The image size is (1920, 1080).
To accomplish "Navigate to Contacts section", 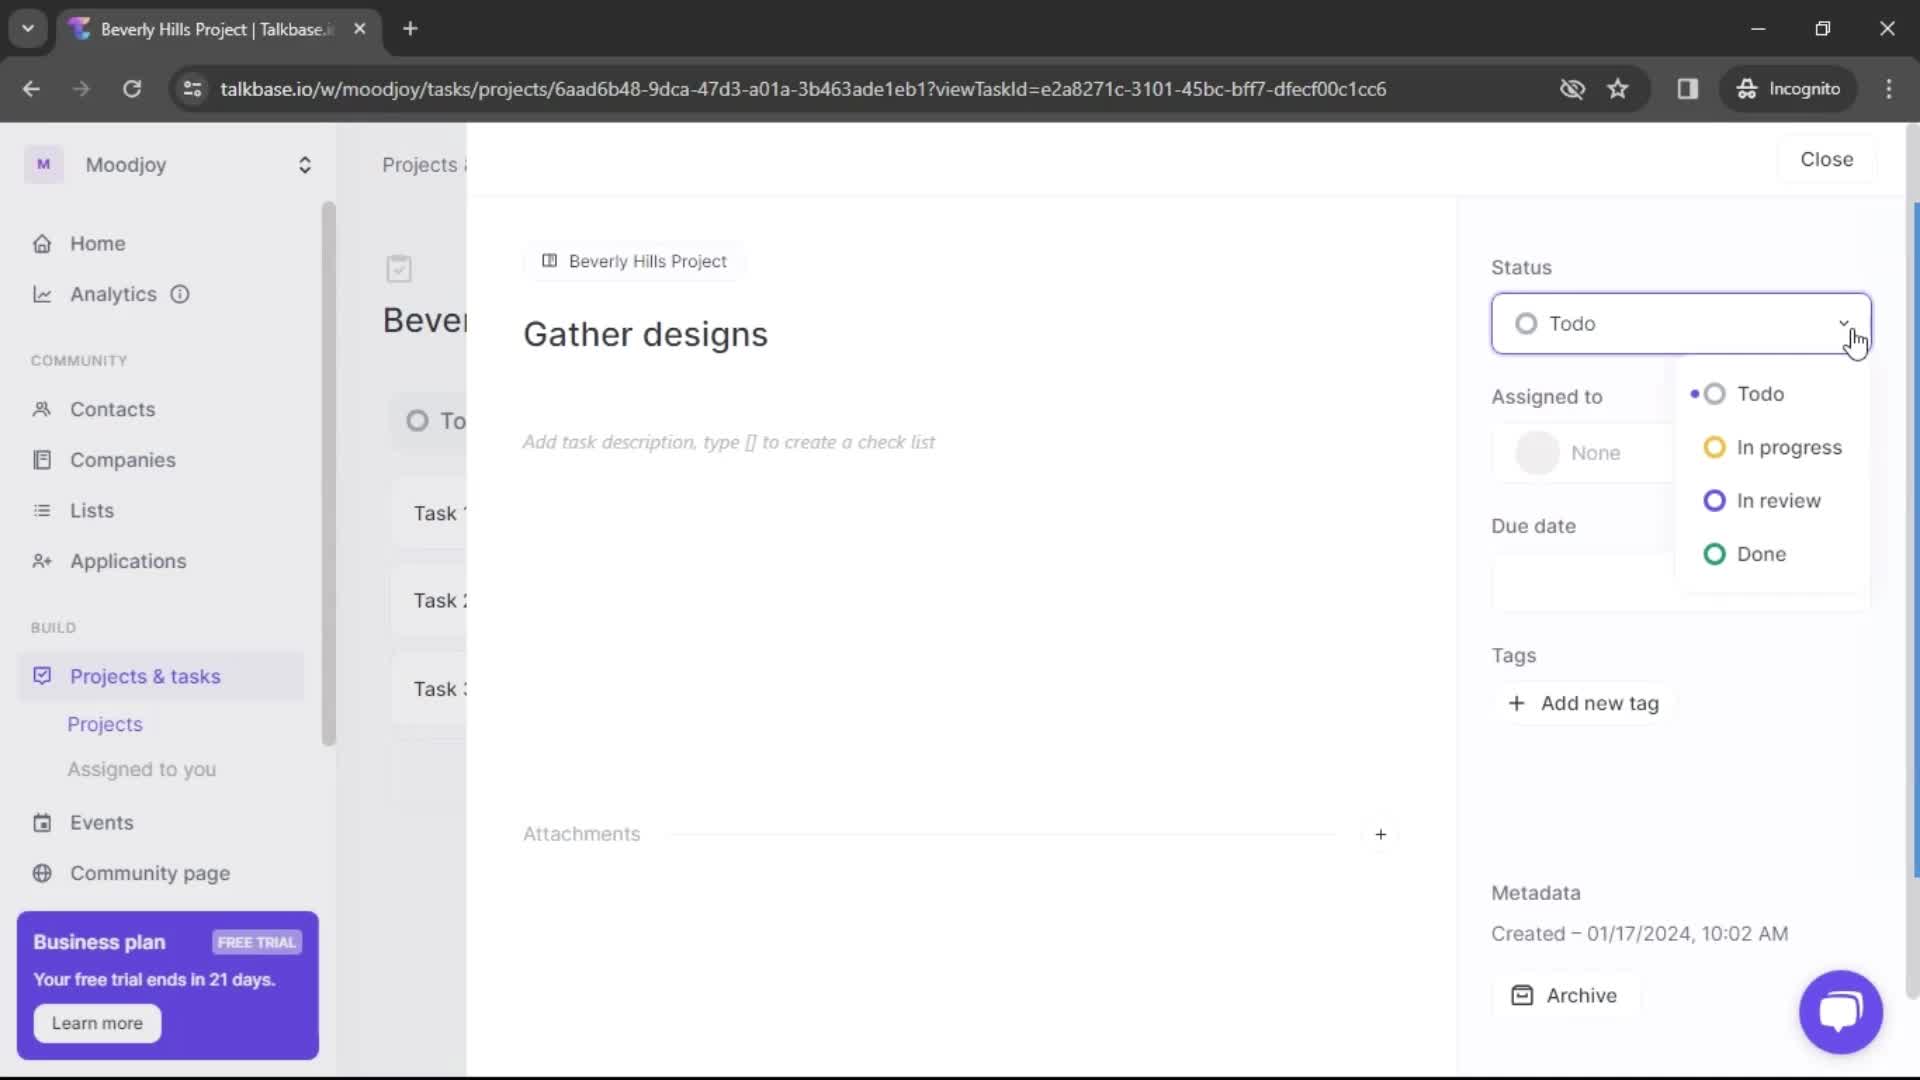I will tap(113, 409).
